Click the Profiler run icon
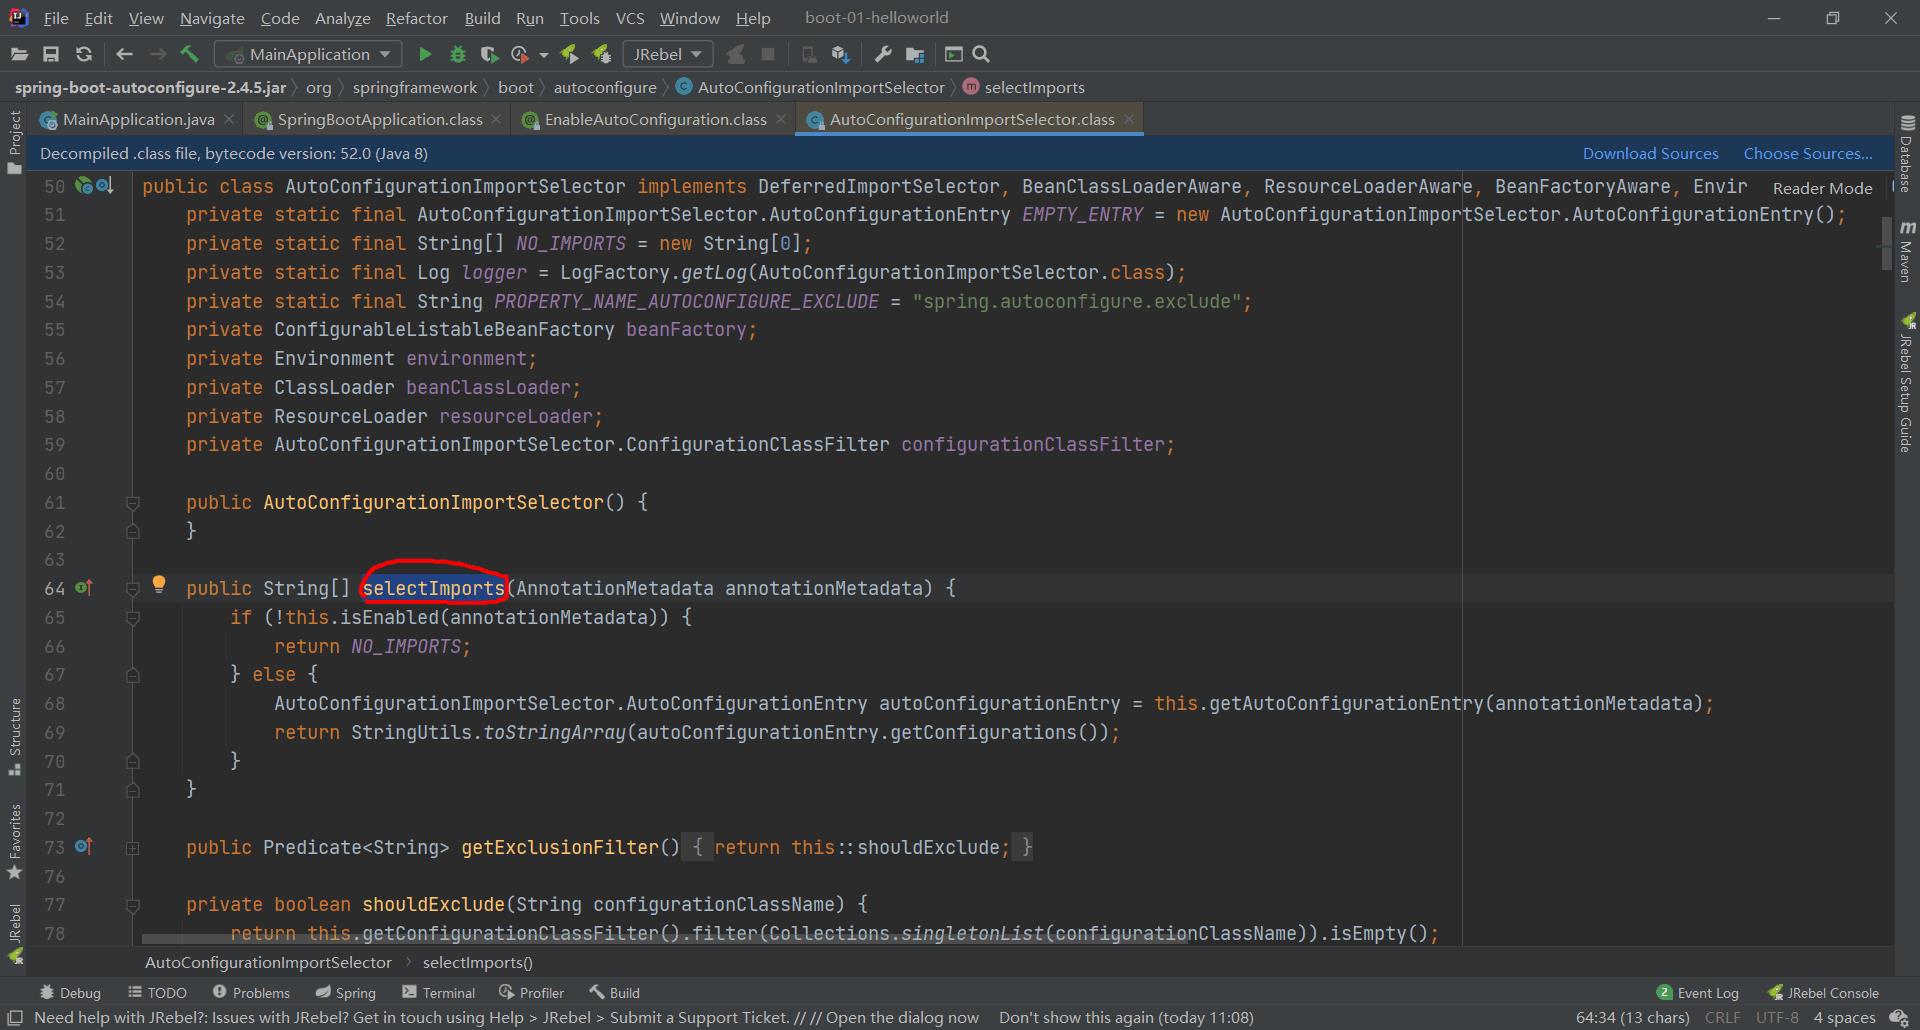The height and width of the screenshot is (1030, 1920). [520, 54]
